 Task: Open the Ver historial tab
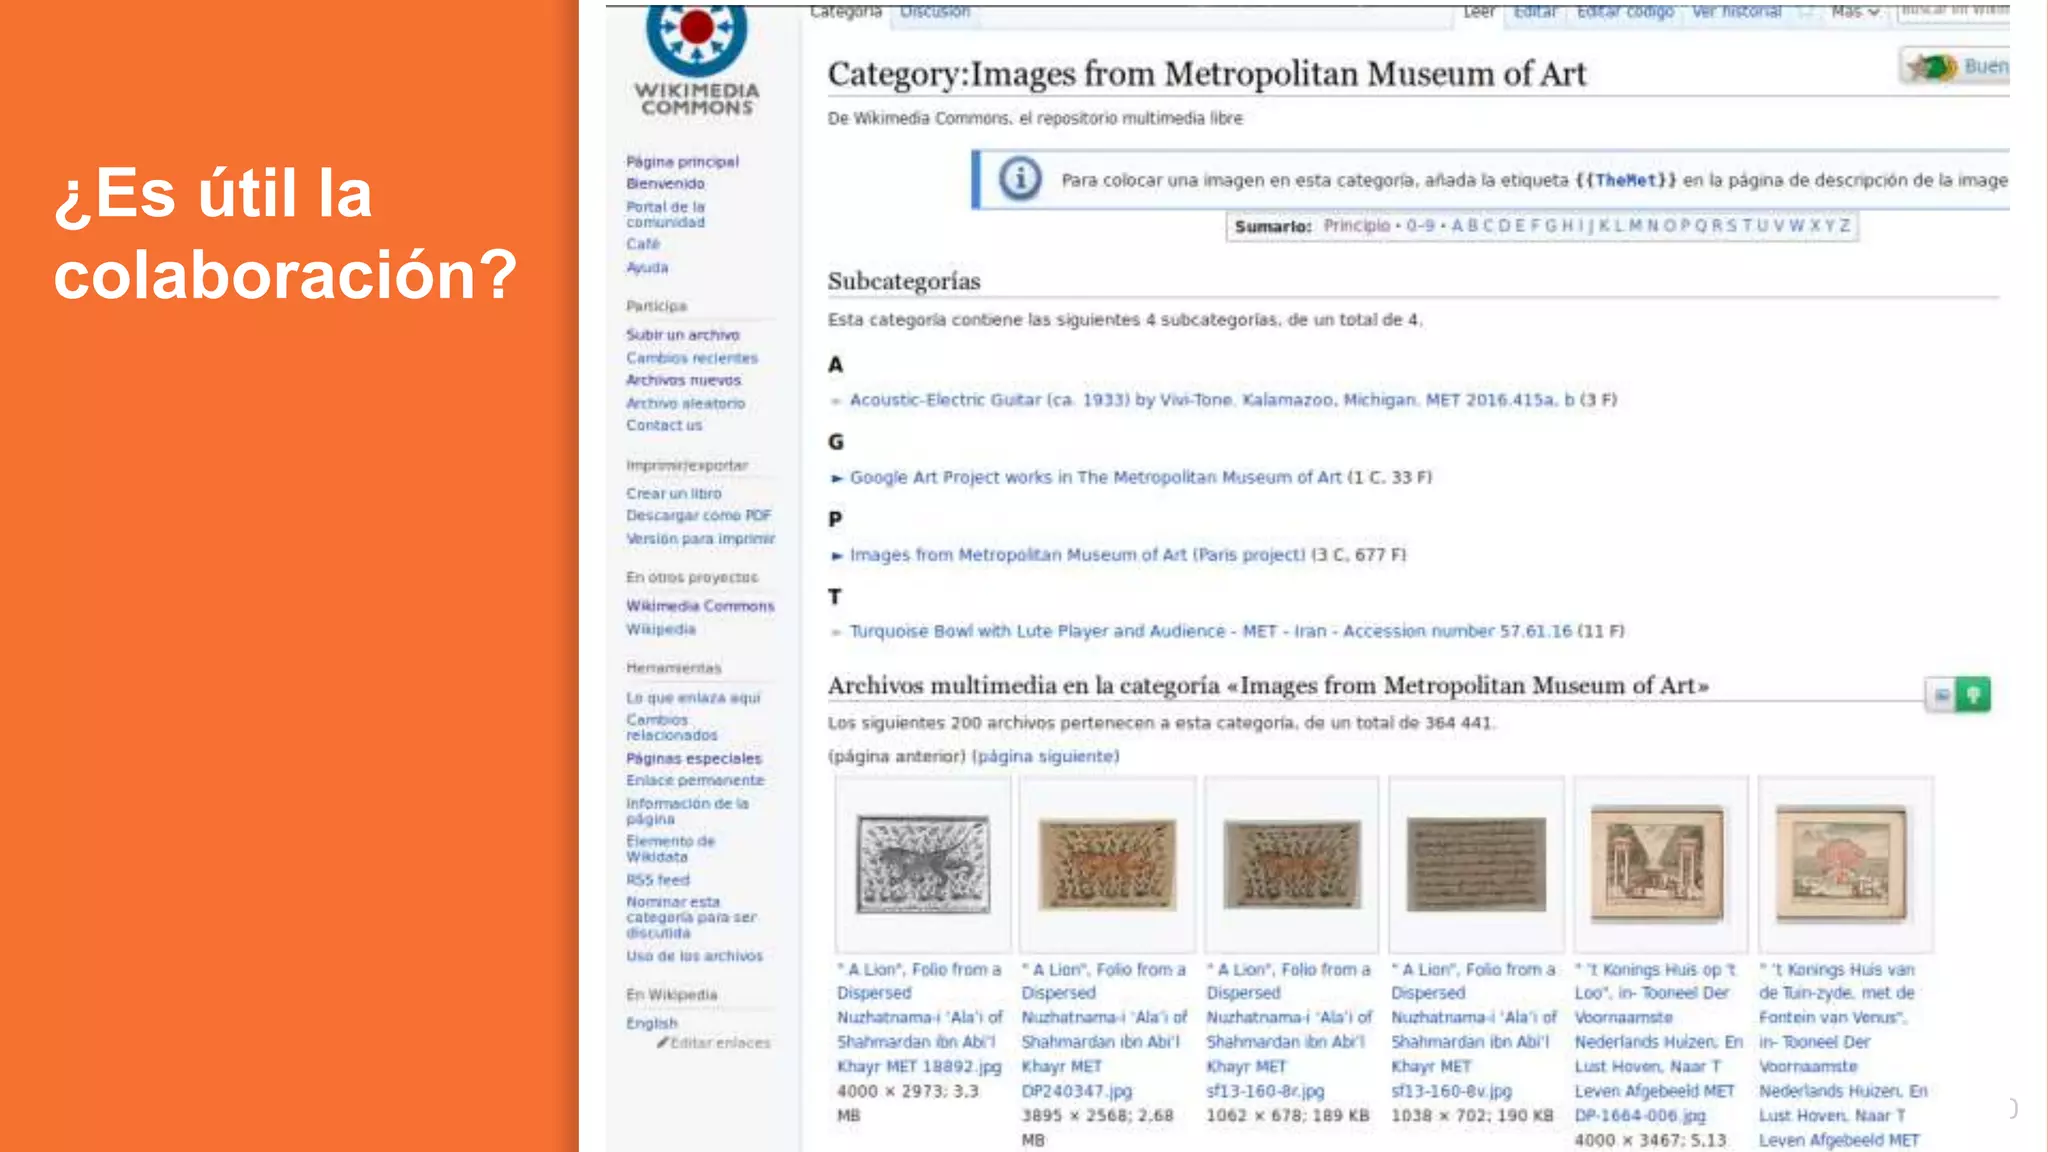click(1736, 12)
